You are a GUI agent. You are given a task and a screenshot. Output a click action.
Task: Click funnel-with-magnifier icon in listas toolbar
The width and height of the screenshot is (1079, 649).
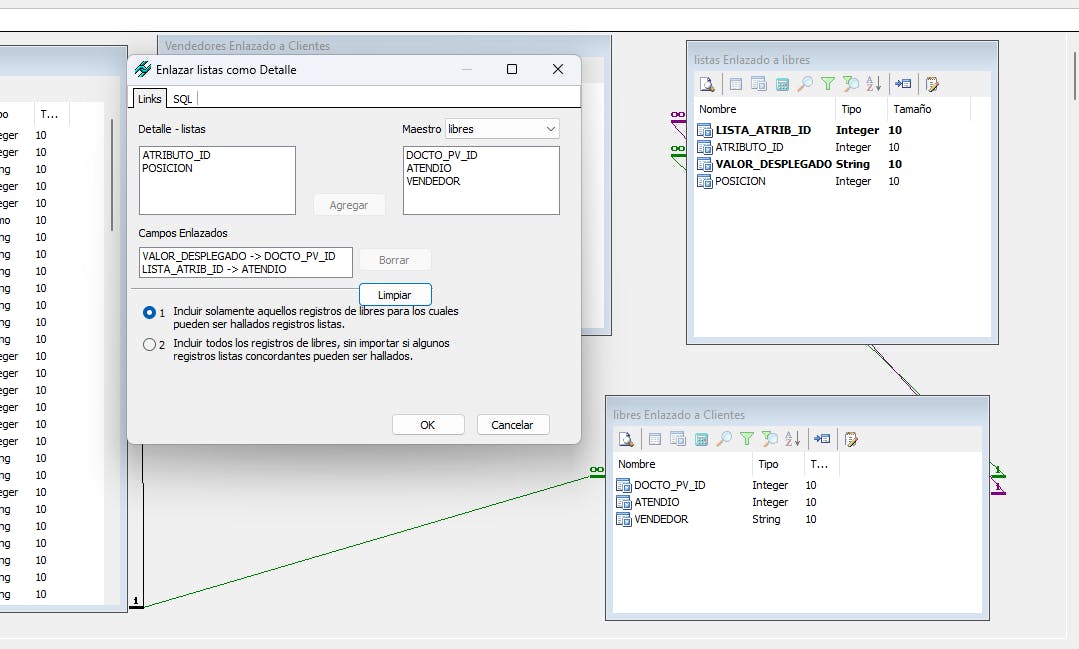click(851, 84)
